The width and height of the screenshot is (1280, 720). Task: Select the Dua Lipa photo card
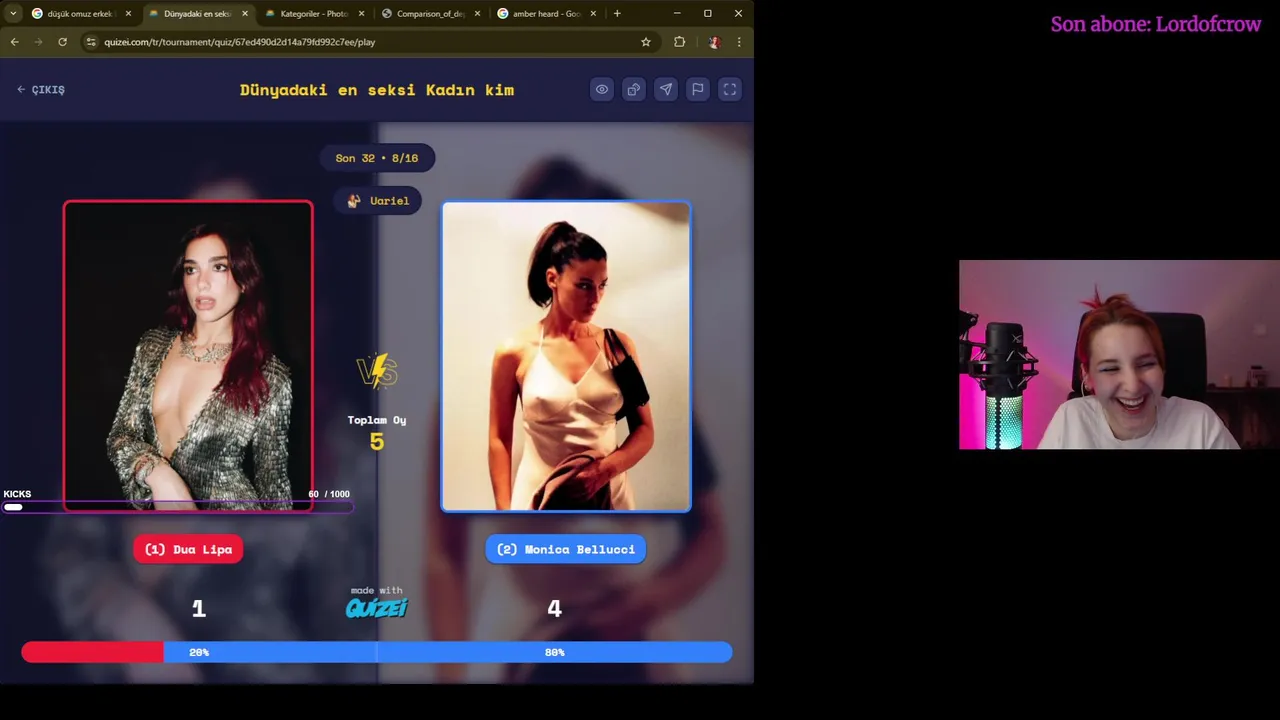(x=188, y=356)
